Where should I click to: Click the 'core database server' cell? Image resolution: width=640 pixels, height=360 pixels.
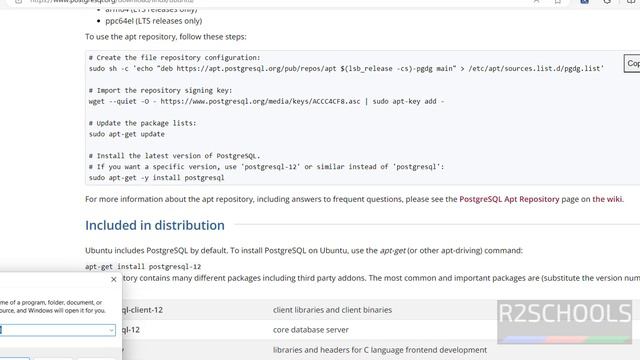[311, 330]
